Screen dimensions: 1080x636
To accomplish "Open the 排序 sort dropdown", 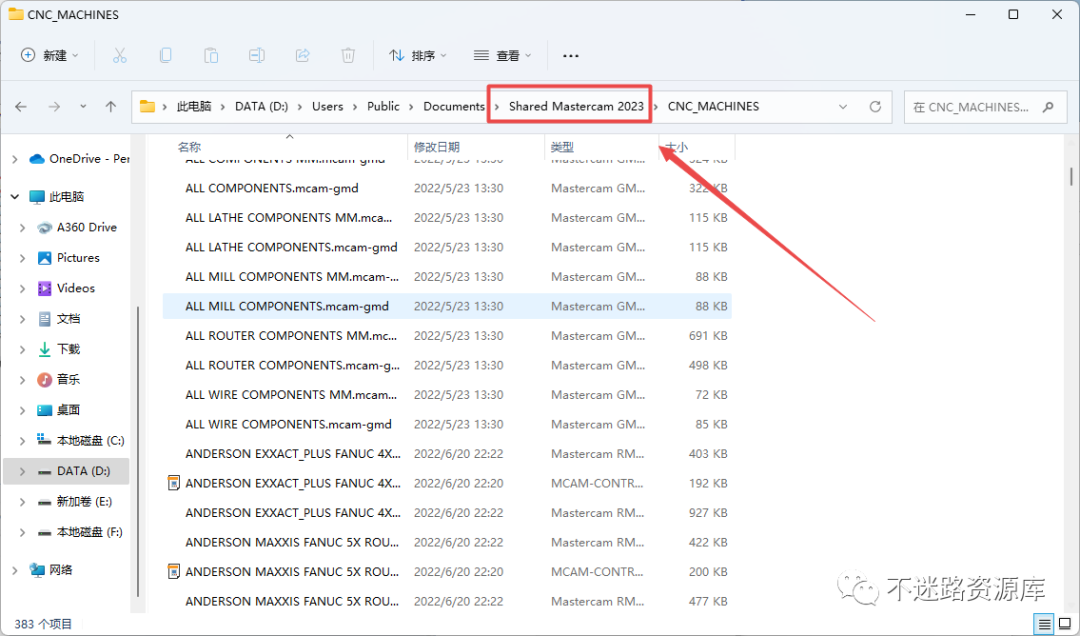I will tap(417, 56).
